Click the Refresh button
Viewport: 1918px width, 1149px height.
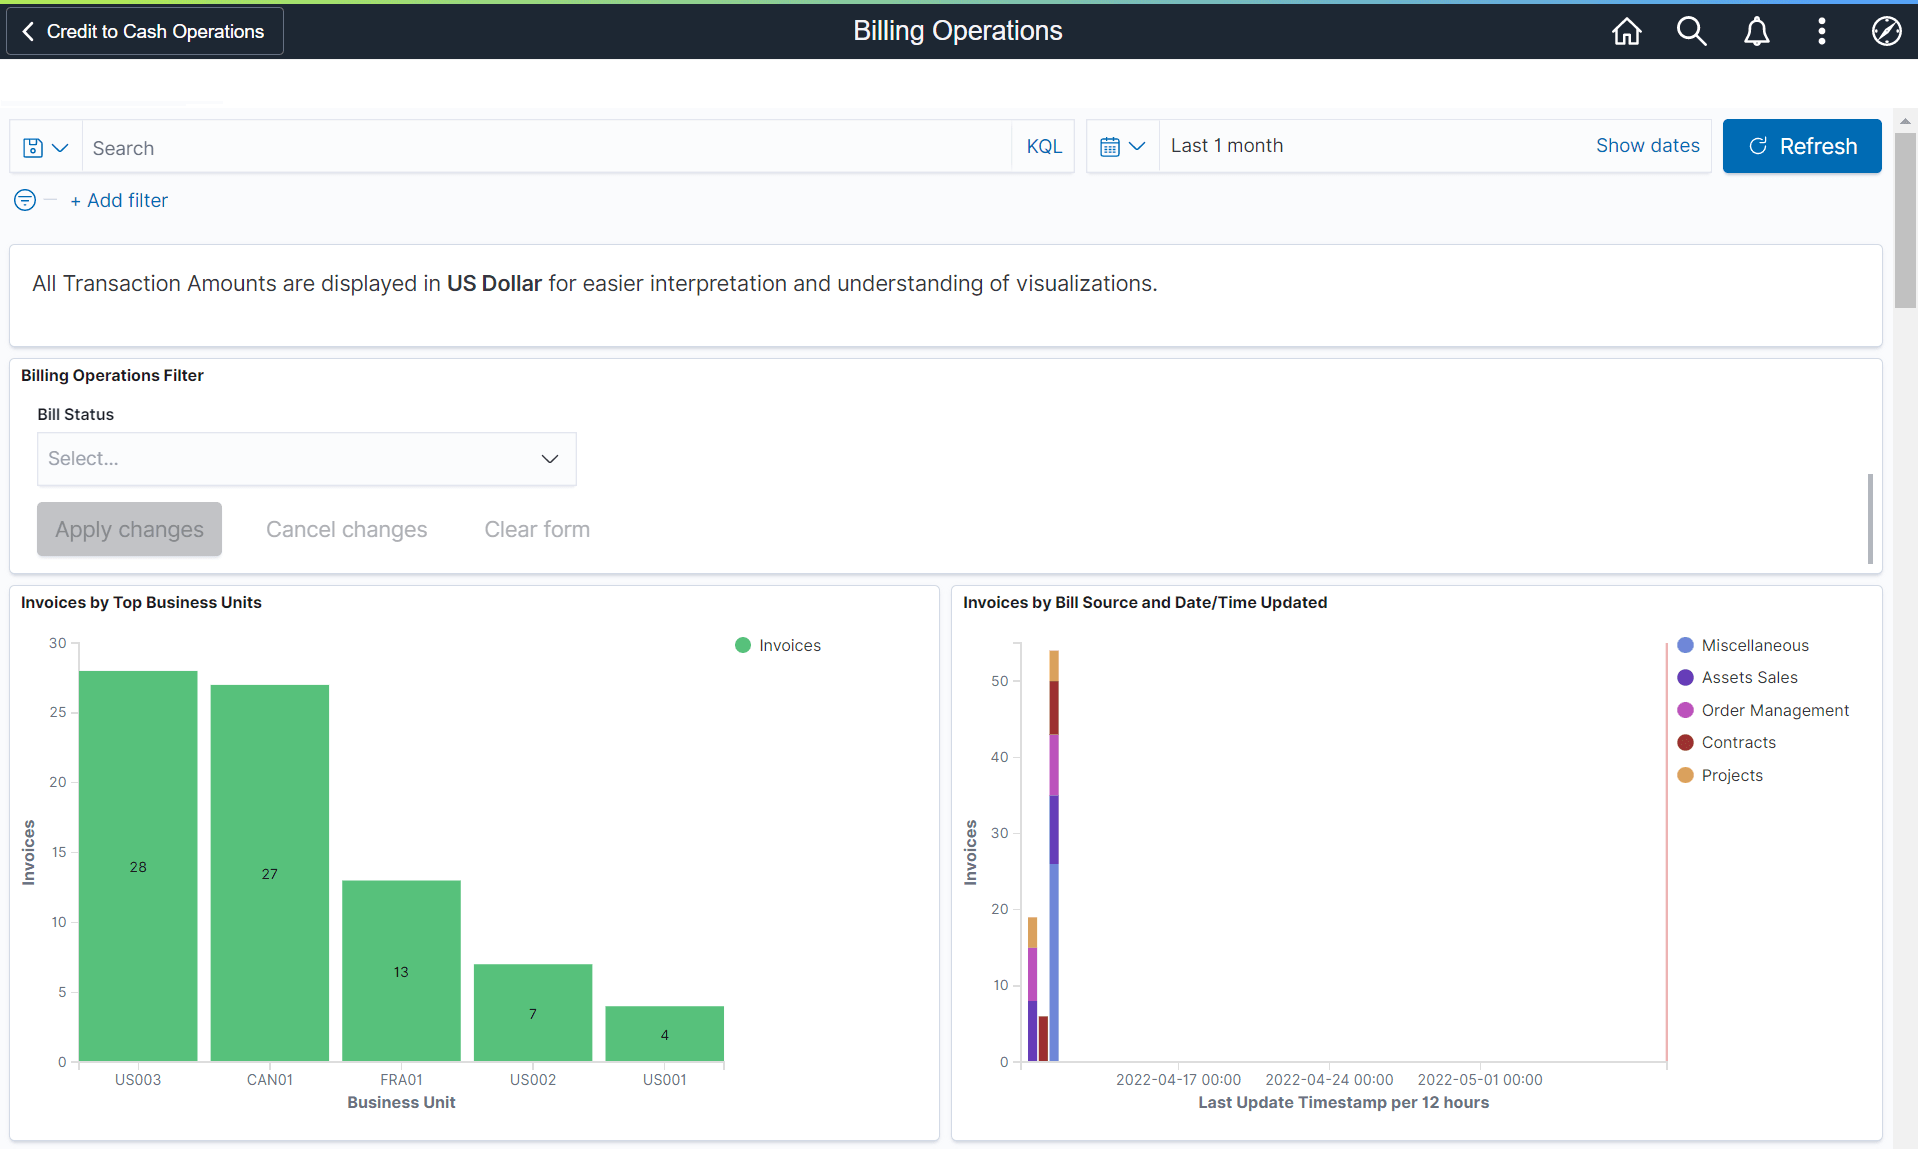[x=1802, y=146]
